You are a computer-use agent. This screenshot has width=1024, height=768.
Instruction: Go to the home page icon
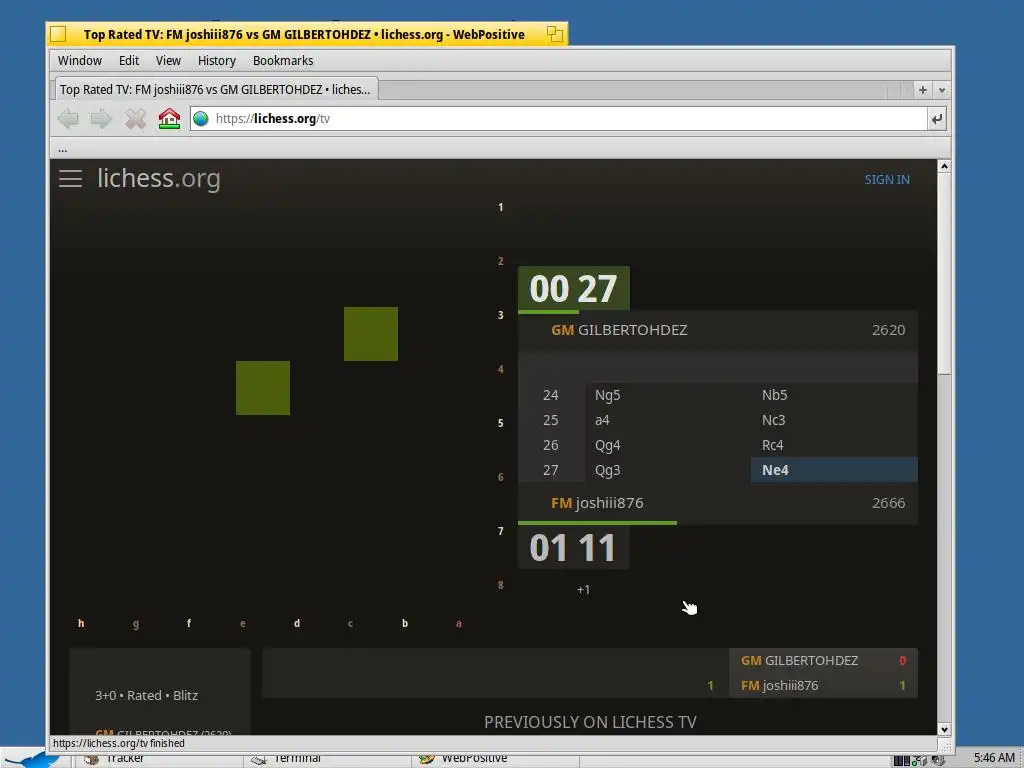click(169, 119)
